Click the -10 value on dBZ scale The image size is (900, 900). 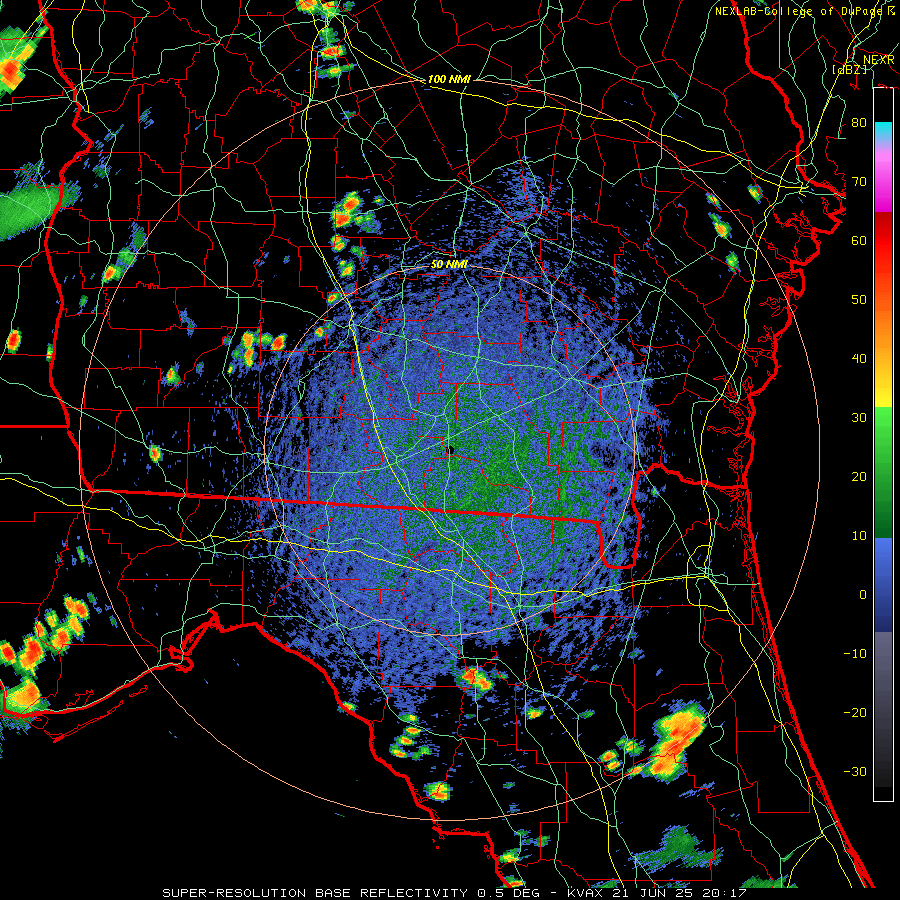pyautogui.click(x=855, y=654)
